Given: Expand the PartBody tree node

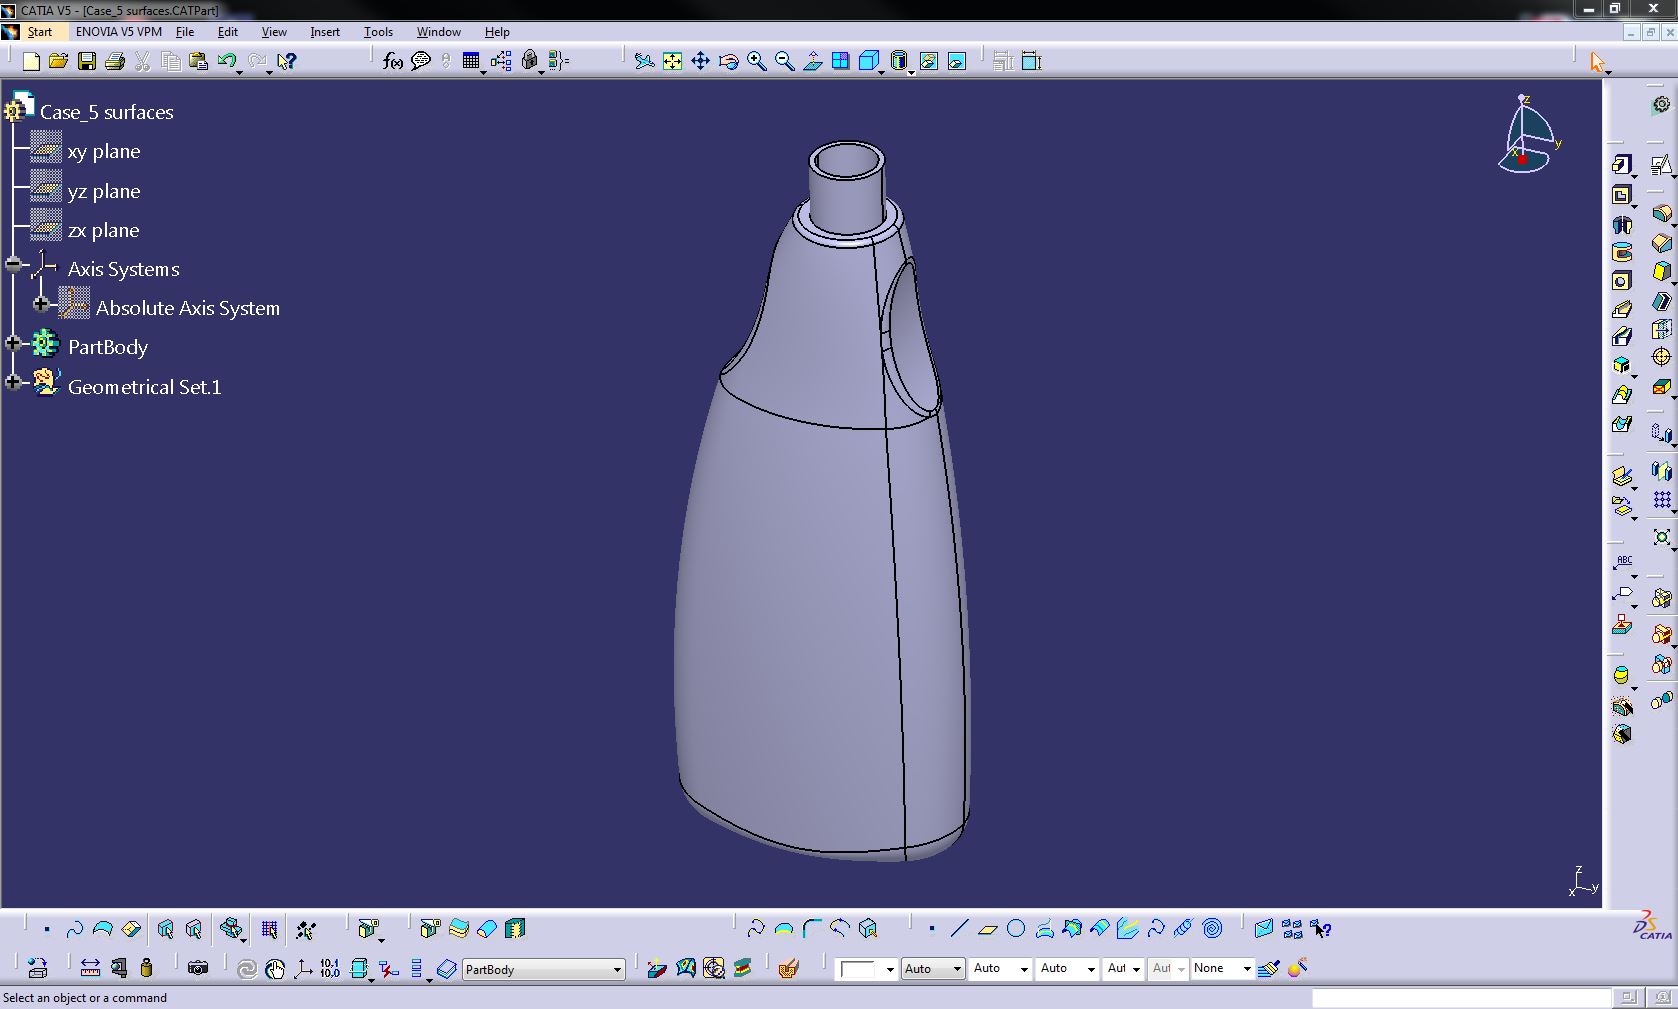Looking at the screenshot, I should (x=13, y=343).
